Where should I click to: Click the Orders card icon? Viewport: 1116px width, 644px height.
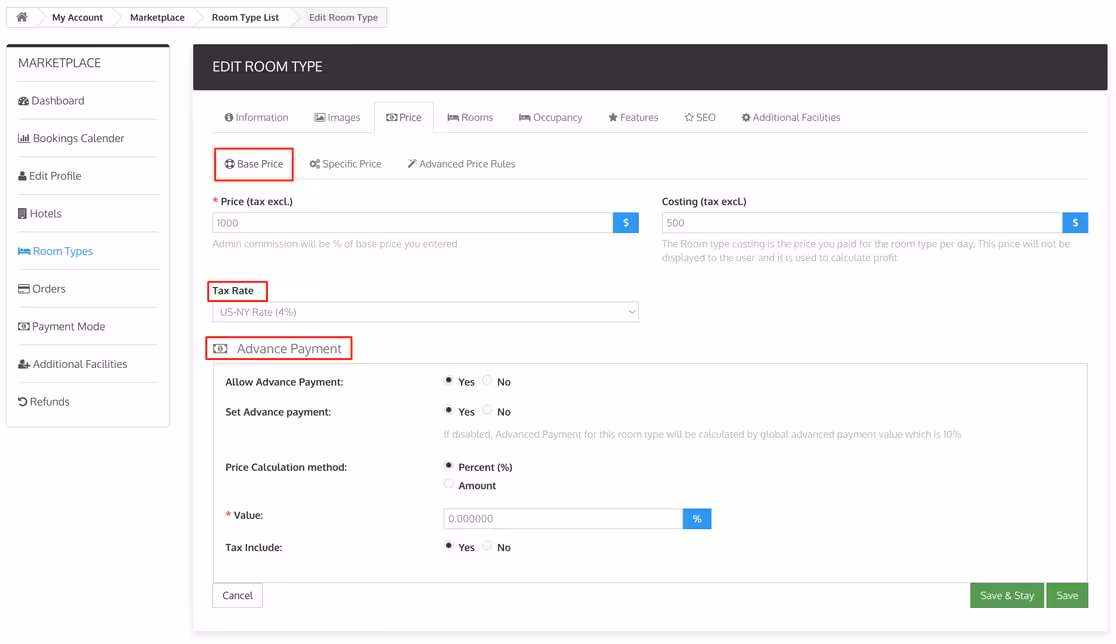pyautogui.click(x=23, y=289)
